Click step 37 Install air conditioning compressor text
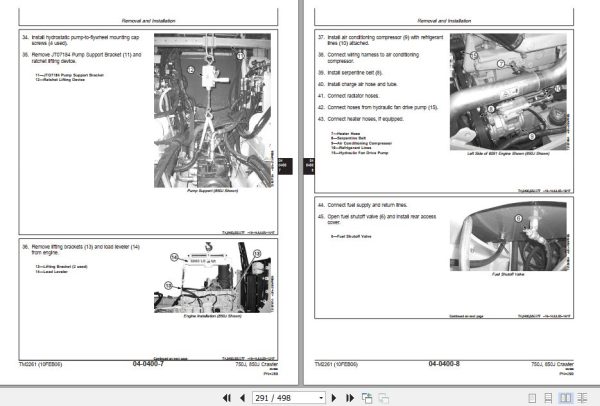Viewport: 600px width, 406px height. pyautogui.click(x=380, y=40)
